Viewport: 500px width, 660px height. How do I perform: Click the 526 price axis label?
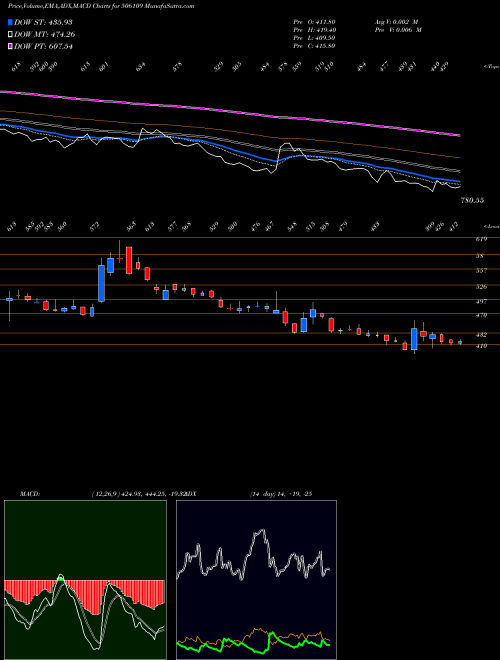click(x=482, y=287)
